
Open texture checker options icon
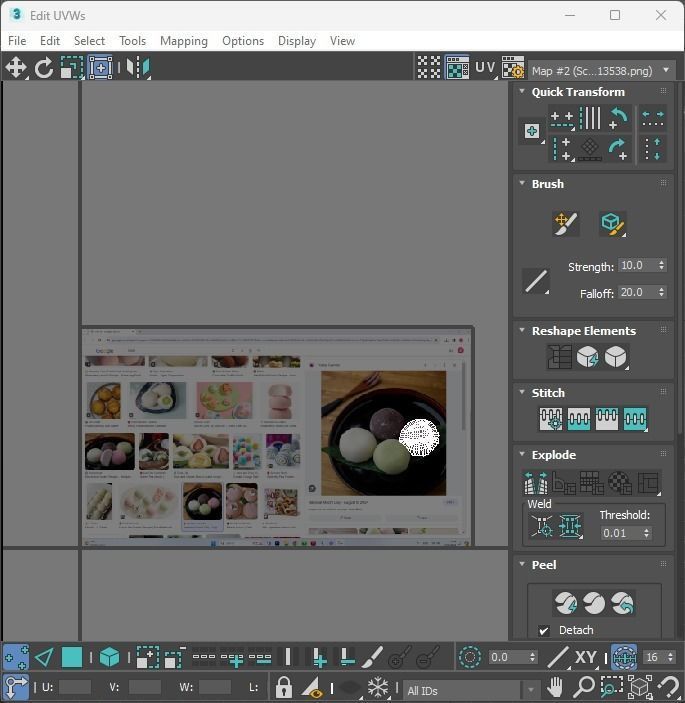click(x=513, y=68)
